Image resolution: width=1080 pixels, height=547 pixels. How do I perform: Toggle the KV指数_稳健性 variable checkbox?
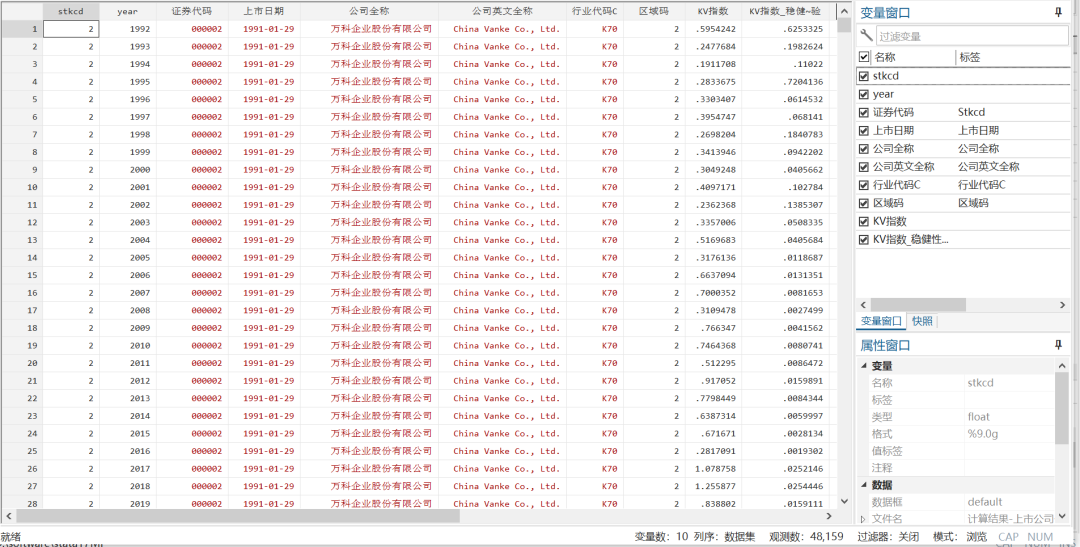(864, 240)
